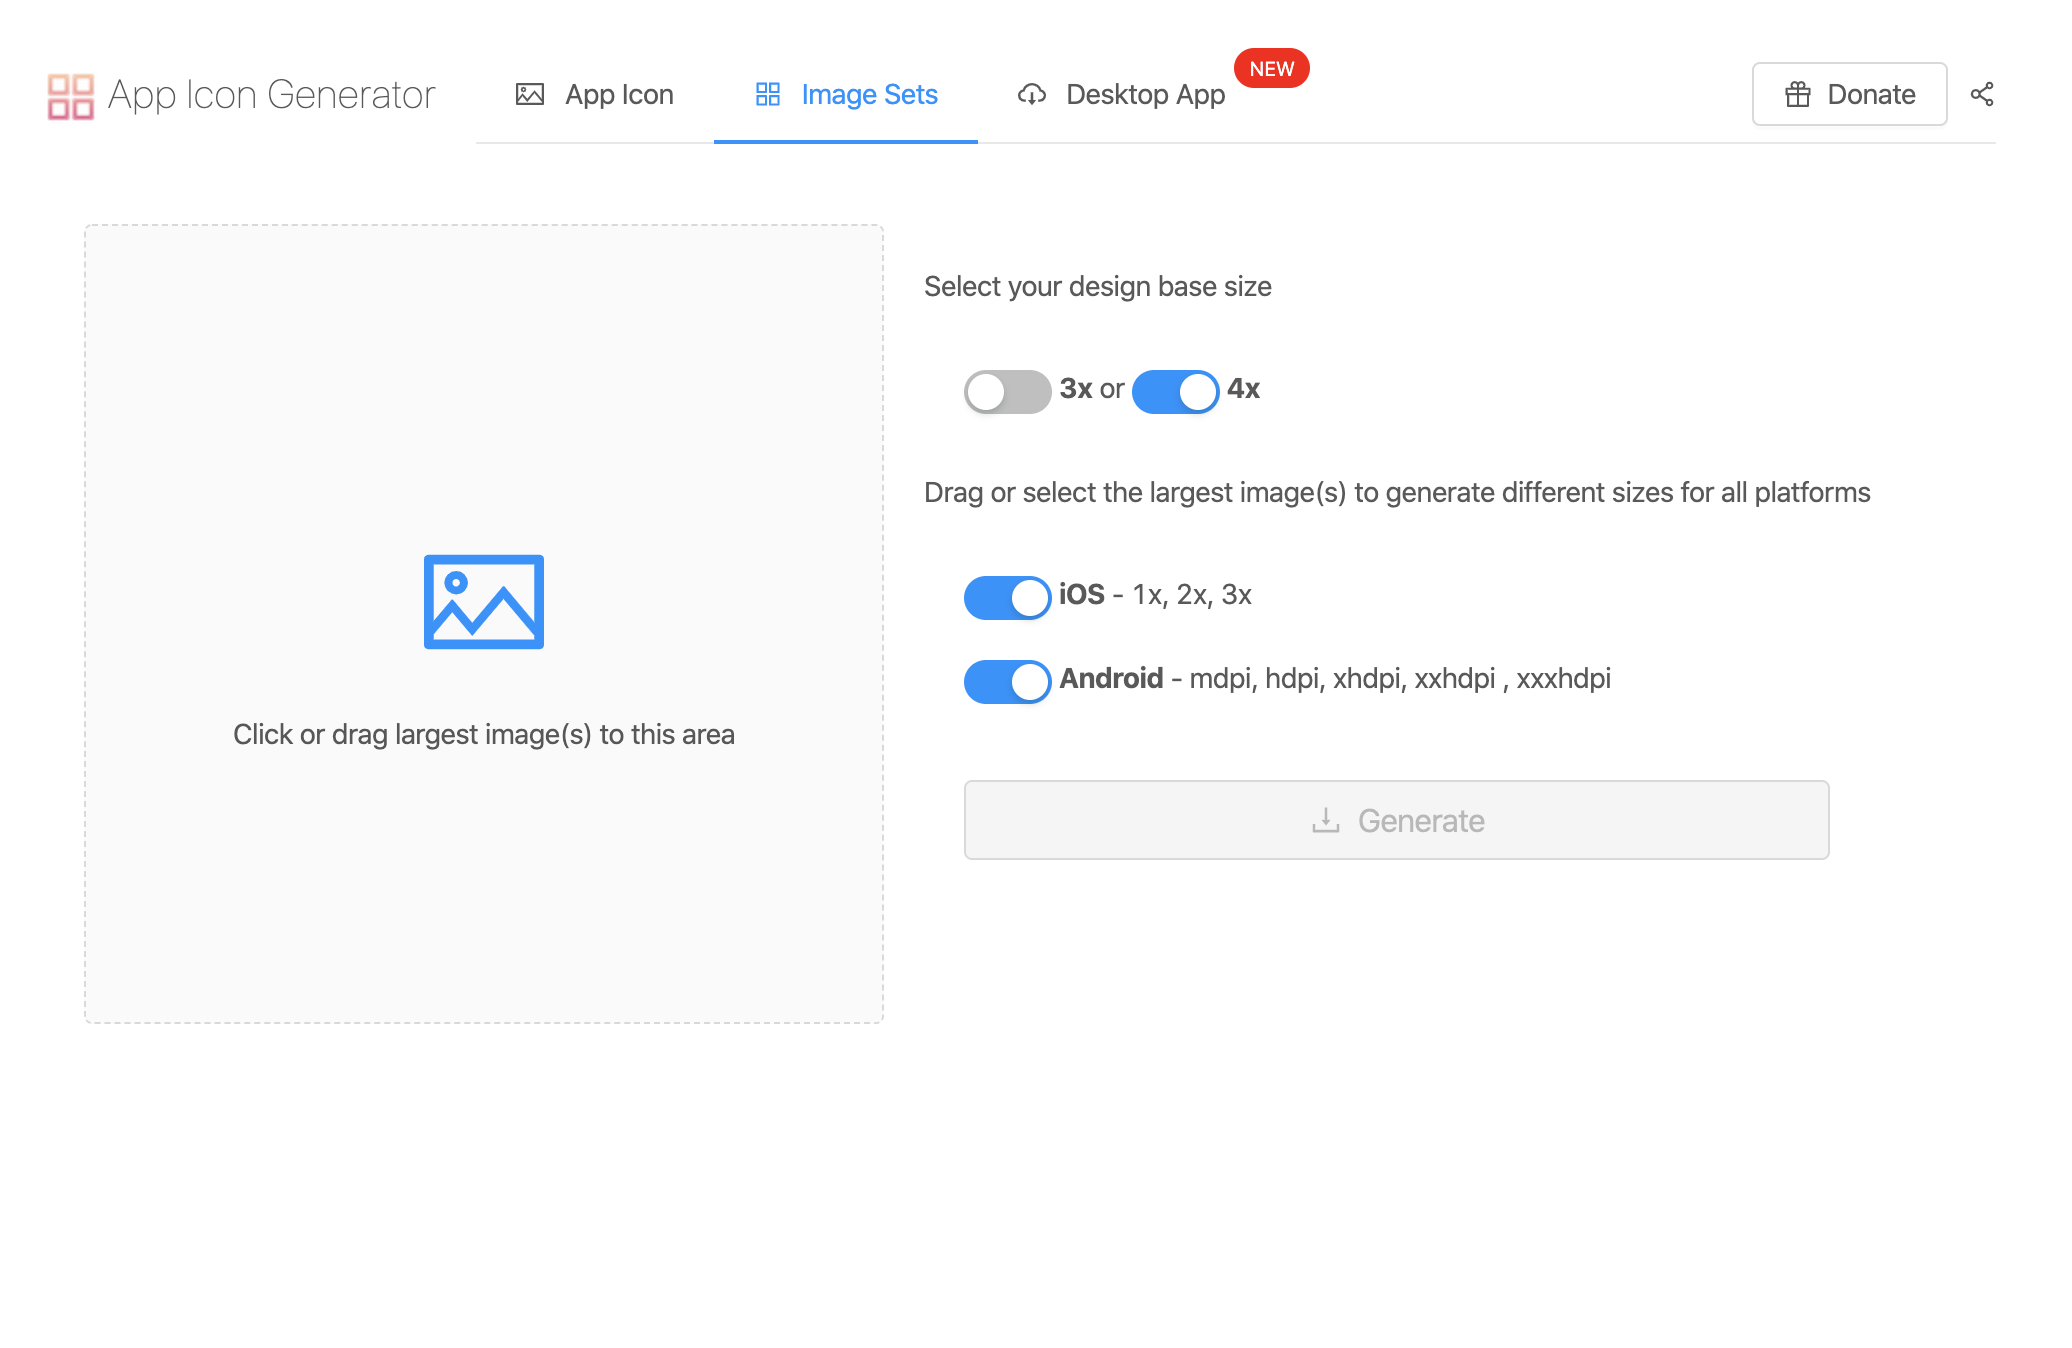
Task: Click the red NEW badge
Action: coord(1271,69)
